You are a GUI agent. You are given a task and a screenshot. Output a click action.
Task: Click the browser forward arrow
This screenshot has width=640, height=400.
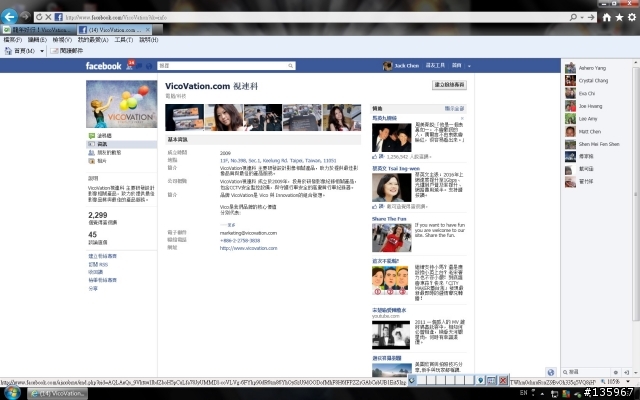click(25, 16)
